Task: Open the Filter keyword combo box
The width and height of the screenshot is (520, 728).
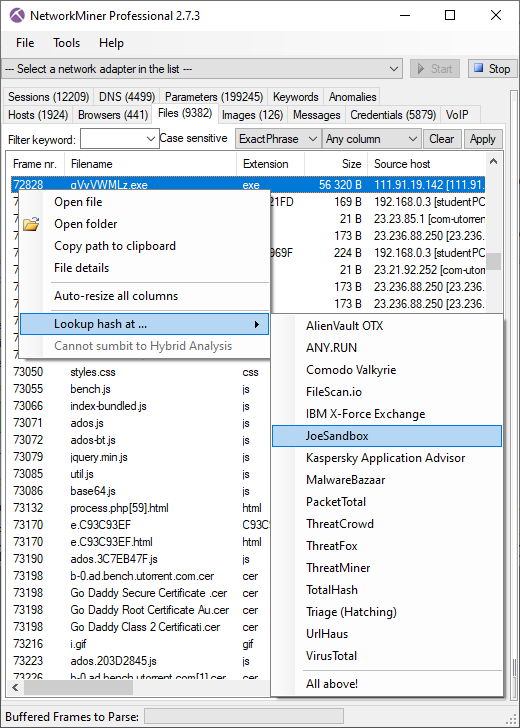Action: click(x=120, y=139)
